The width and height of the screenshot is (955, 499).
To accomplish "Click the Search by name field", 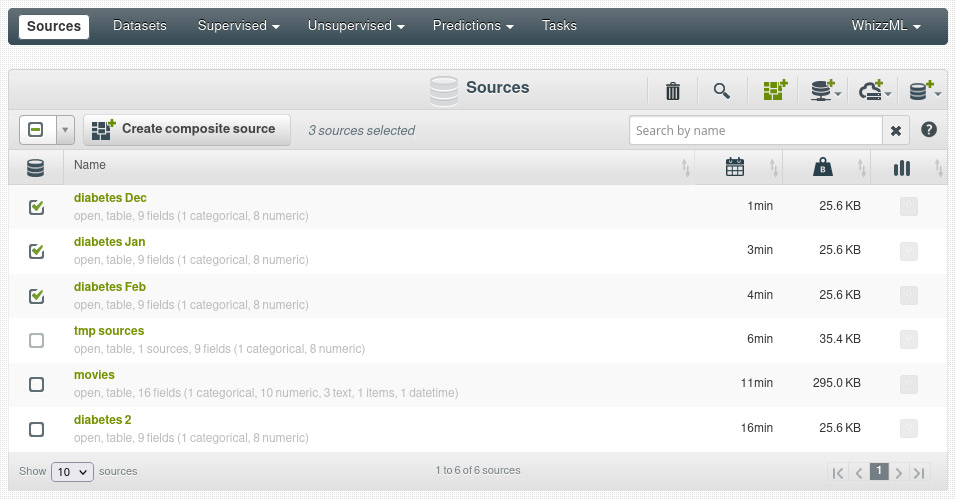I will pyautogui.click(x=755, y=130).
